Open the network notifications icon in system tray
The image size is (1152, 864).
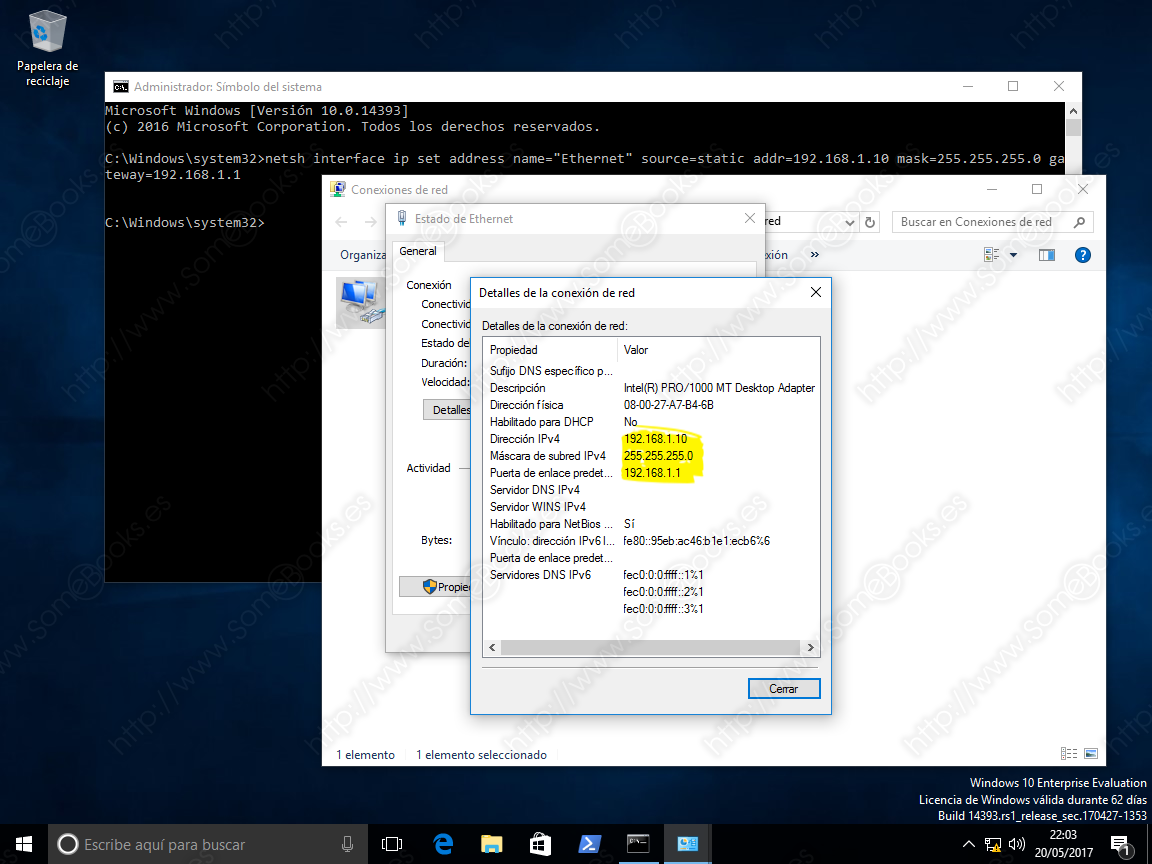(992, 845)
